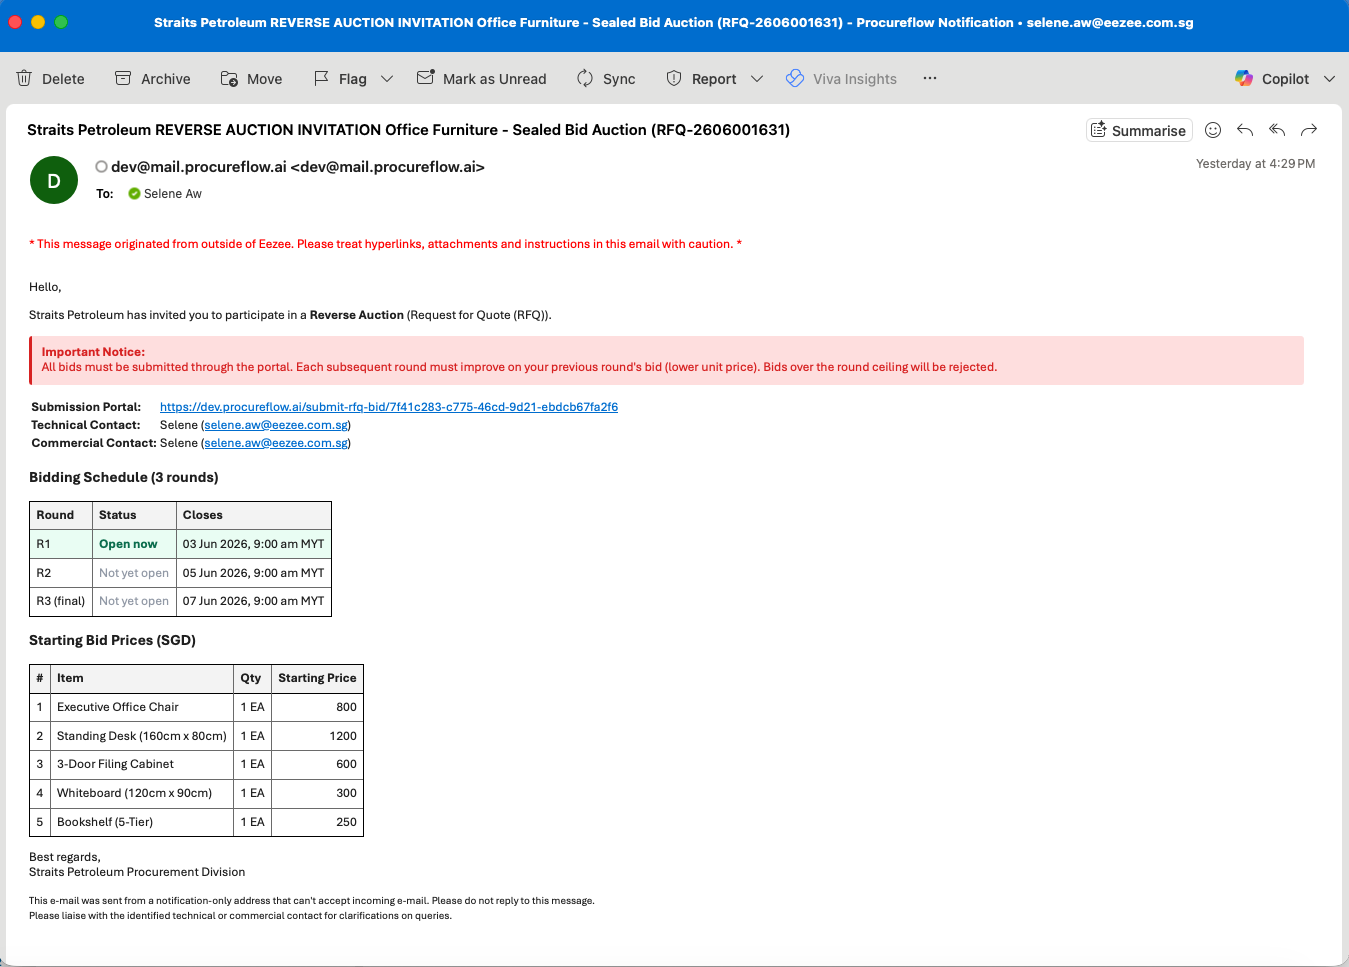
Task: Click the sender avatar 'D'
Action: (x=54, y=180)
